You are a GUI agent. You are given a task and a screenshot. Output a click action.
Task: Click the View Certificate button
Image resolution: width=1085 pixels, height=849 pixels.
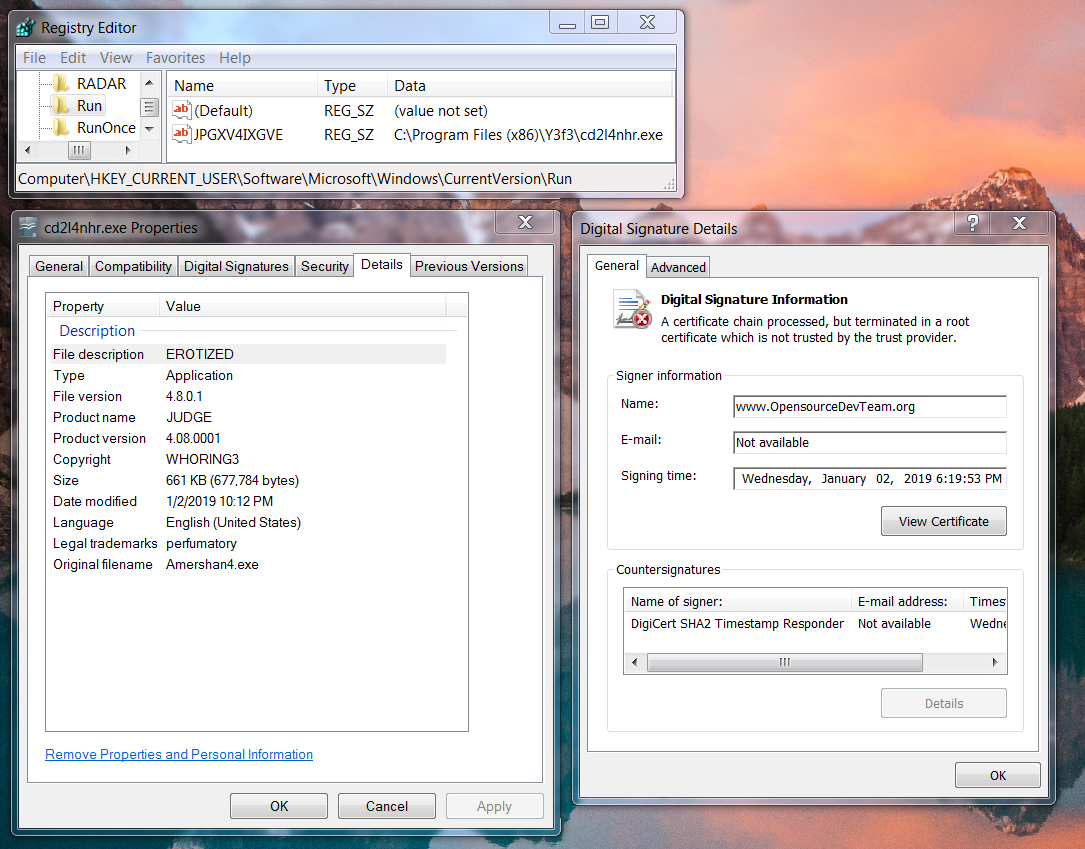tap(943, 522)
